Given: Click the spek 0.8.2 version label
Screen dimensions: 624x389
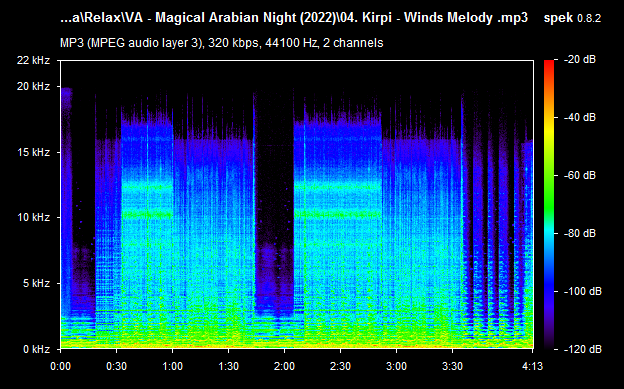Looking at the screenshot, I should [572, 18].
